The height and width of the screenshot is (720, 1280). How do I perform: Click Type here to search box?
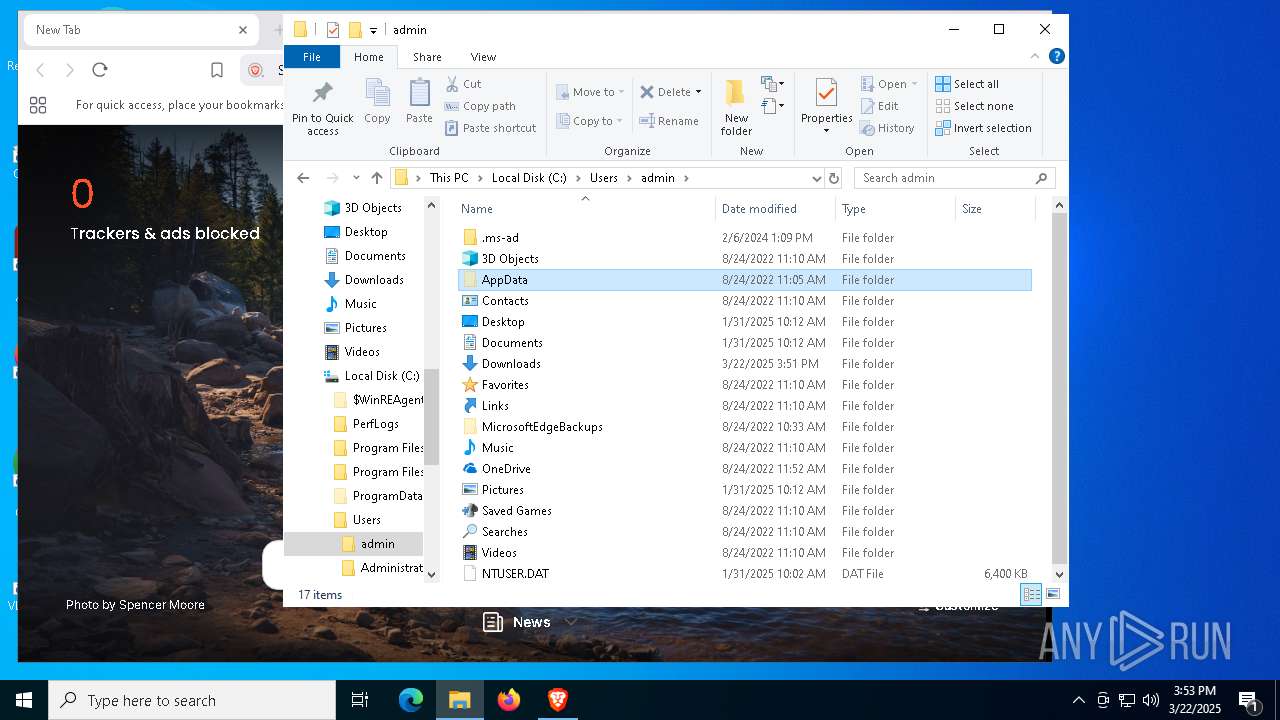(x=192, y=700)
